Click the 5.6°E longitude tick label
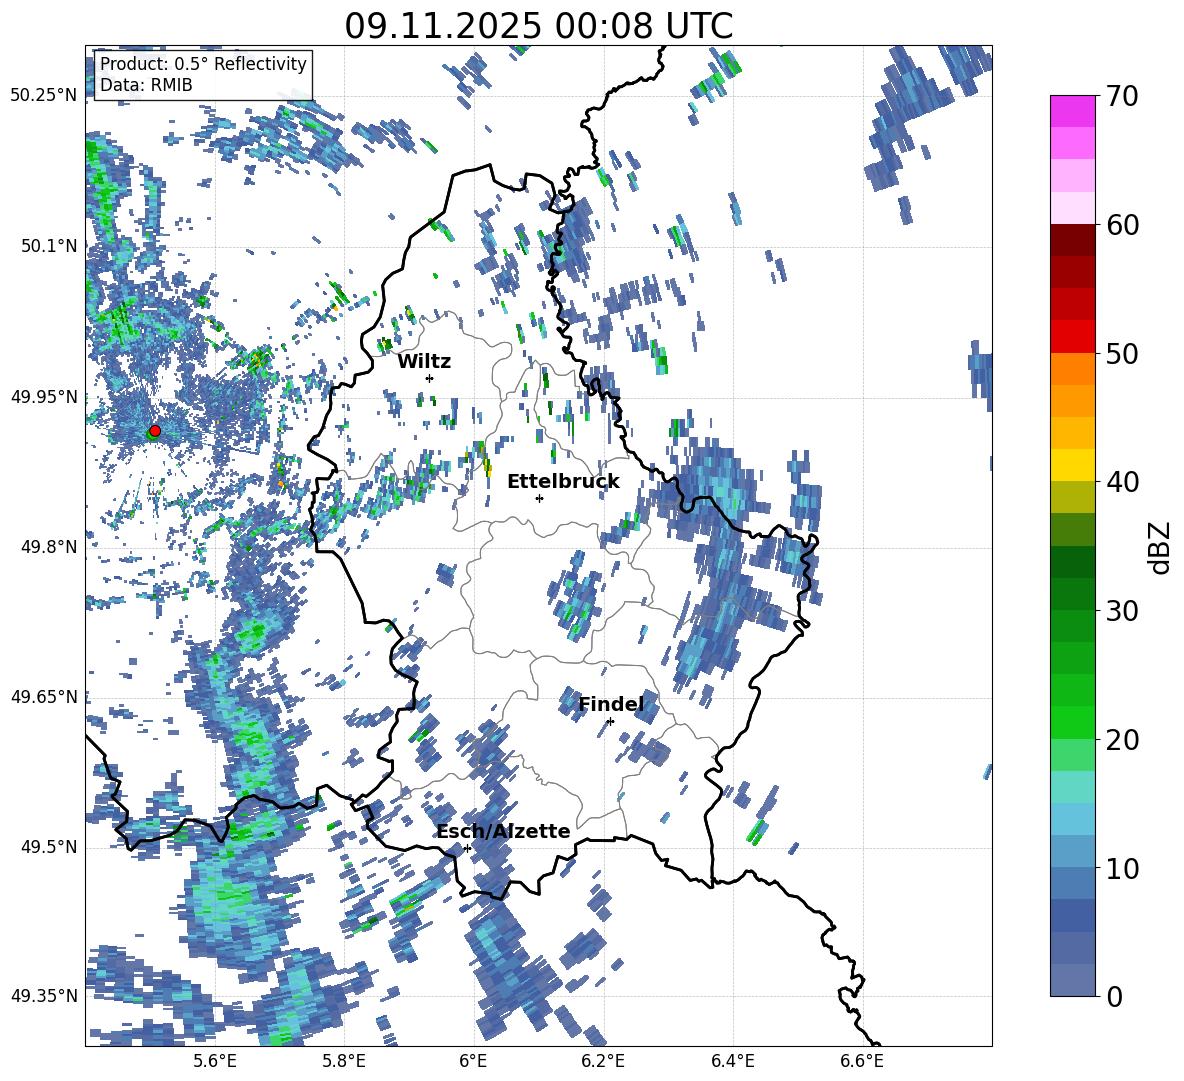 click(214, 1062)
